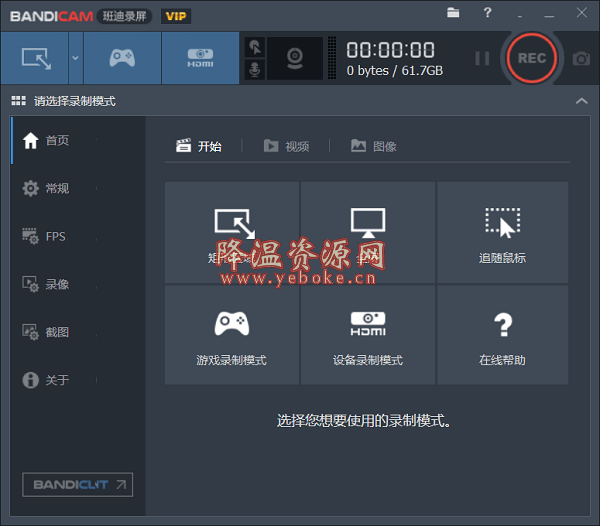Open the 截图 screenshot settings sidebar item
The width and height of the screenshot is (600, 526).
coord(78,332)
